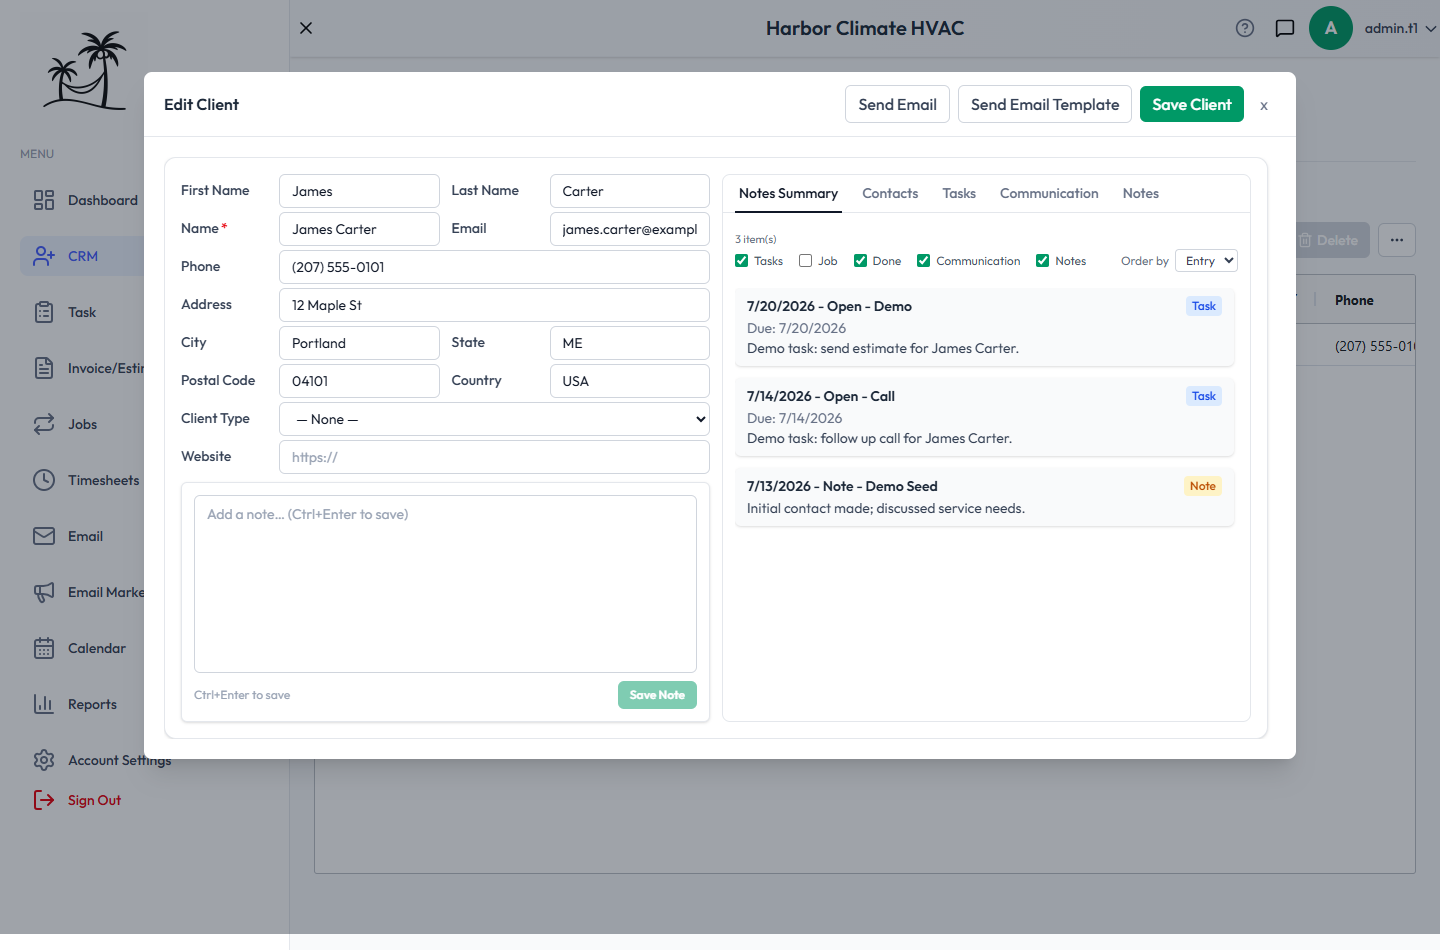The width and height of the screenshot is (1440, 950).
Task: Expand the admin.t1 user menu
Action: coord(1400,28)
